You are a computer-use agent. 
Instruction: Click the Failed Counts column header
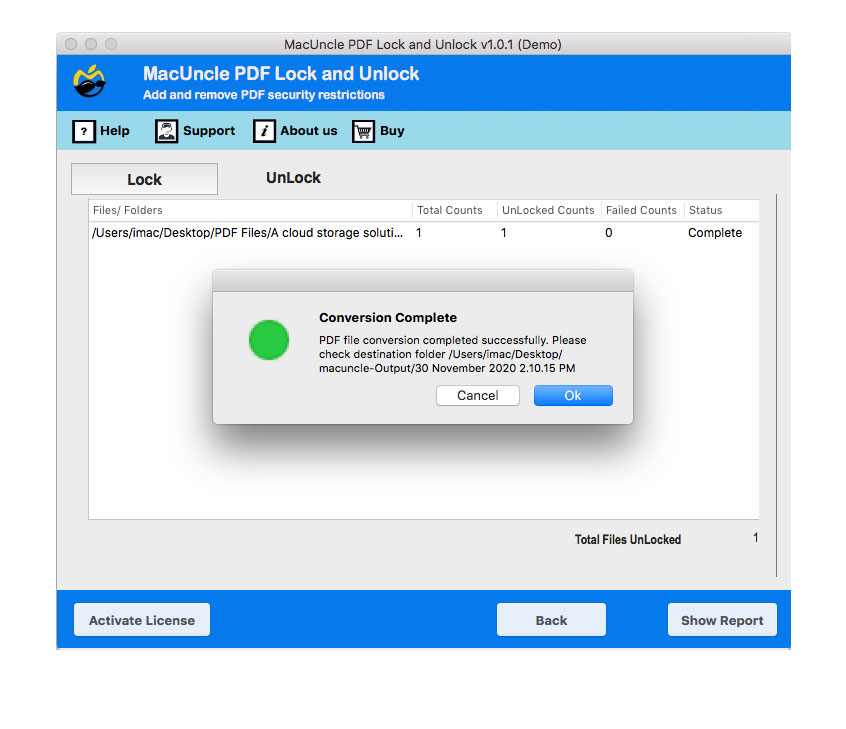tap(641, 210)
